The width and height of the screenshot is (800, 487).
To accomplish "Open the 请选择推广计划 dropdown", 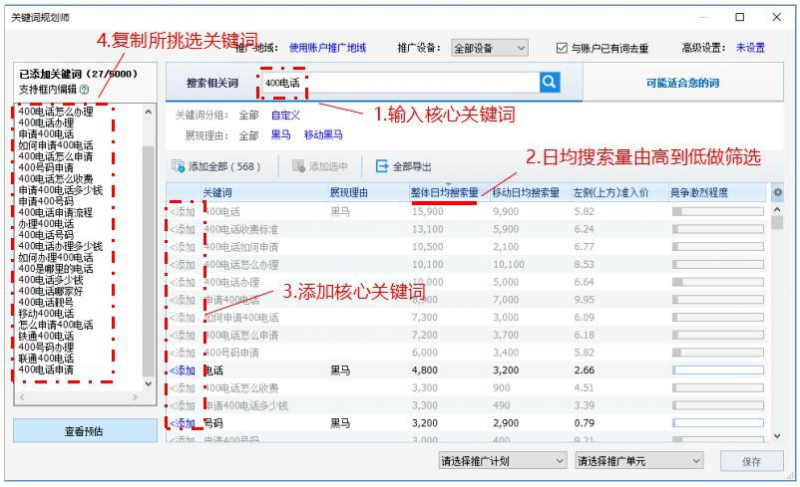I will click(x=503, y=461).
